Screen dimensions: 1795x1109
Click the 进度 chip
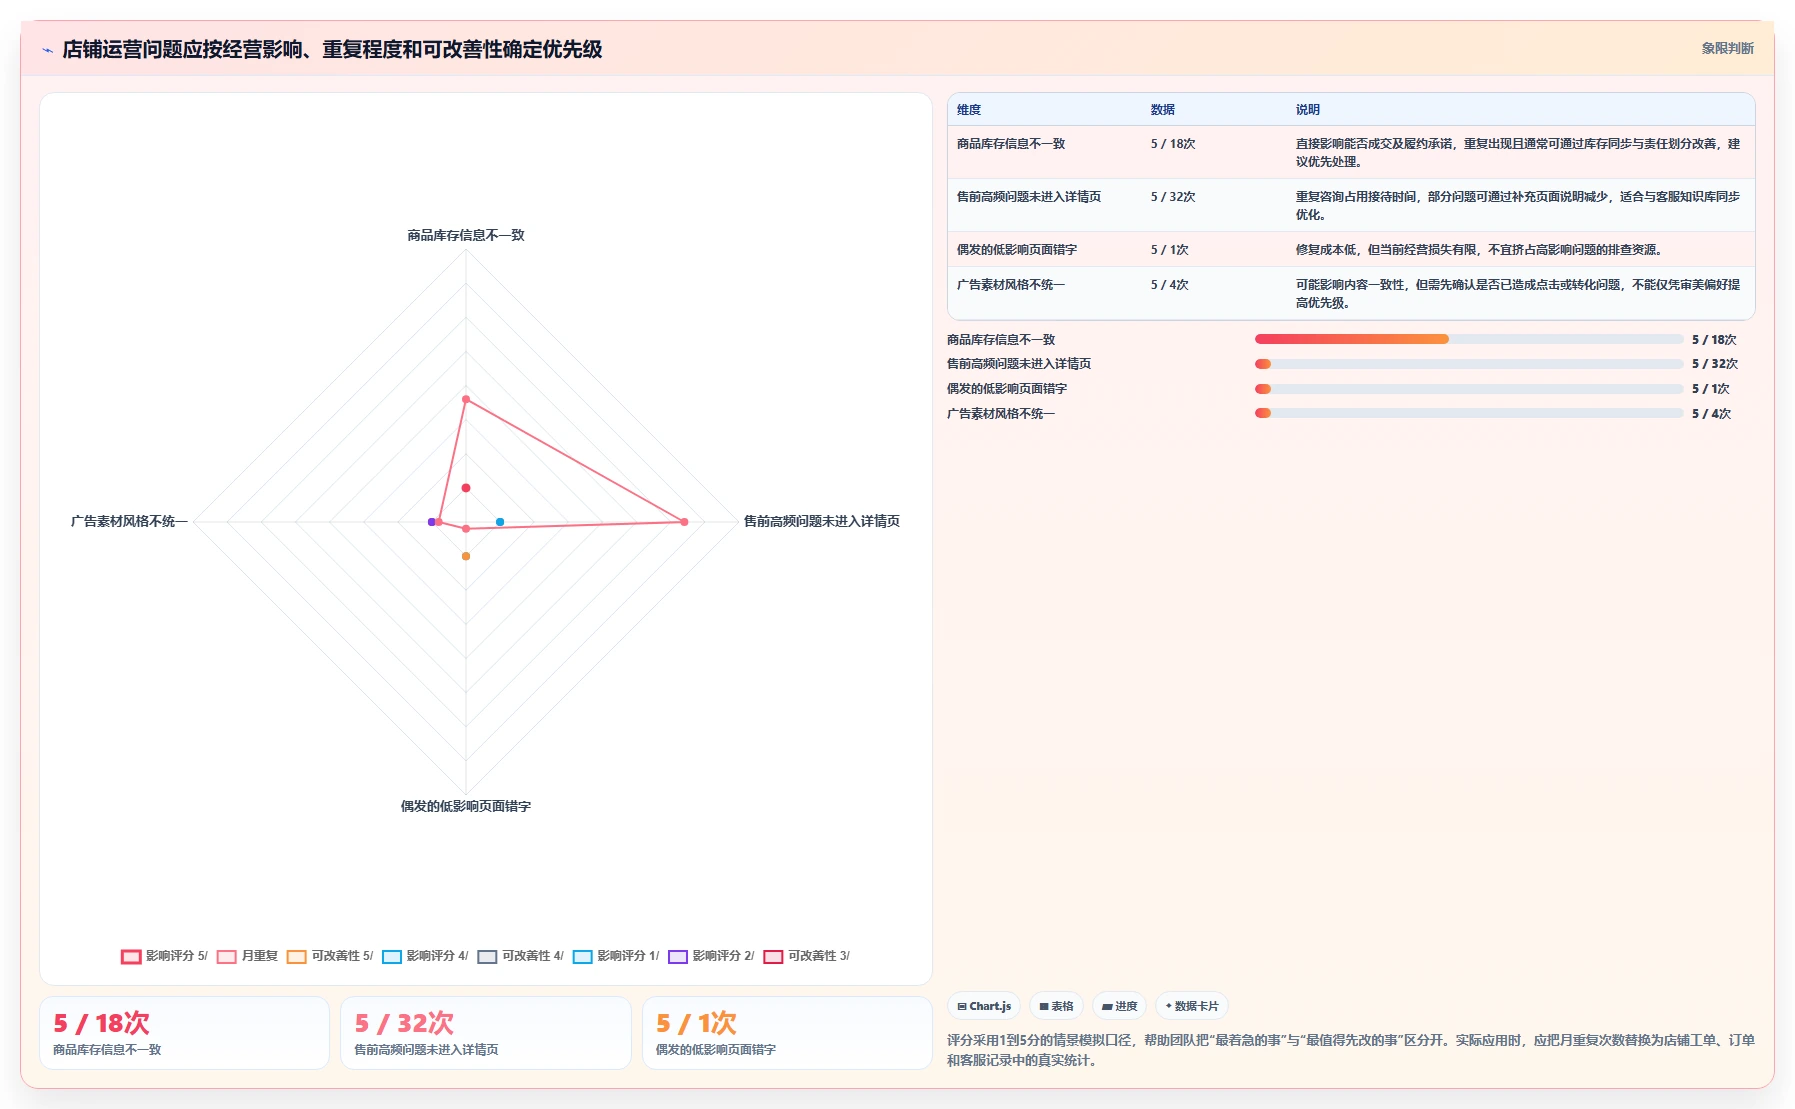[1119, 1006]
